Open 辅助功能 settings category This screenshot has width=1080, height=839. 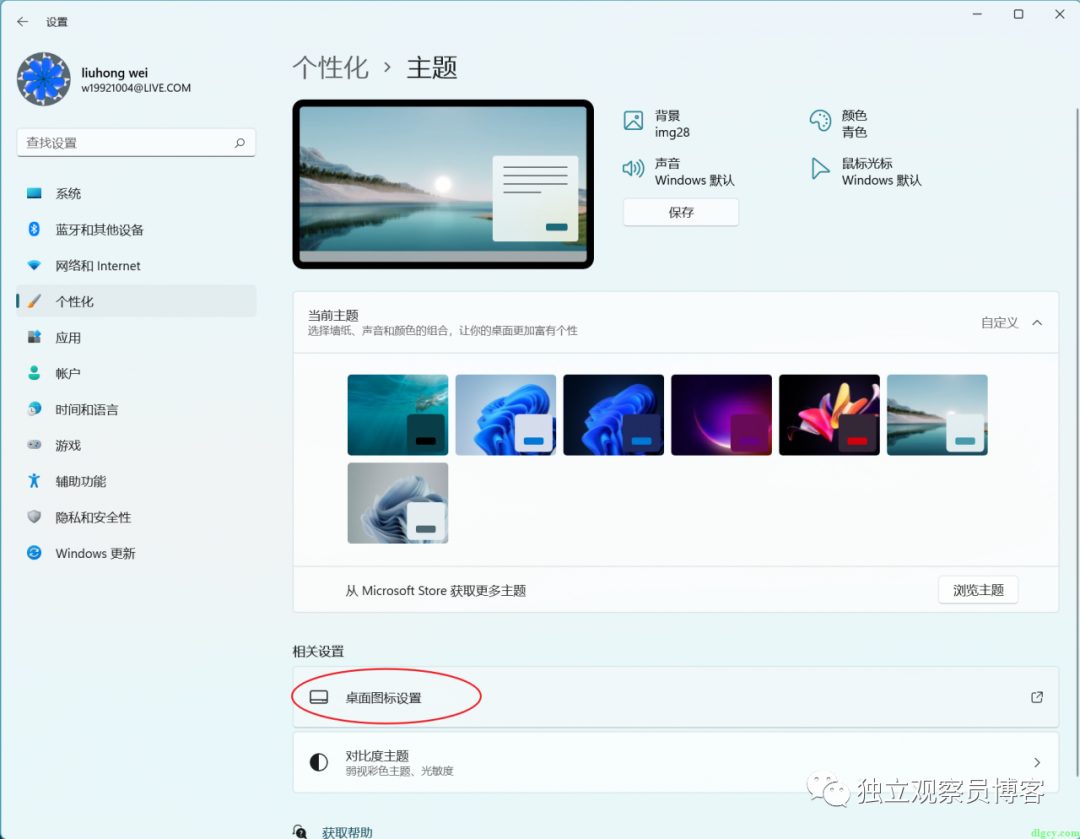[x=136, y=481]
